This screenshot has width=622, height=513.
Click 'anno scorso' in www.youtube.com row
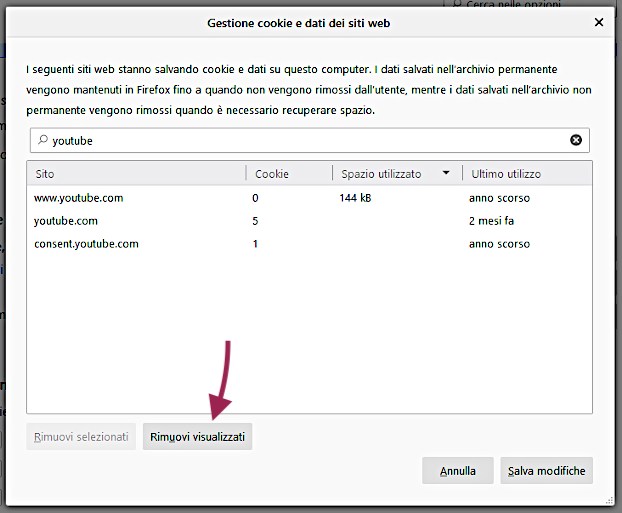click(499, 198)
